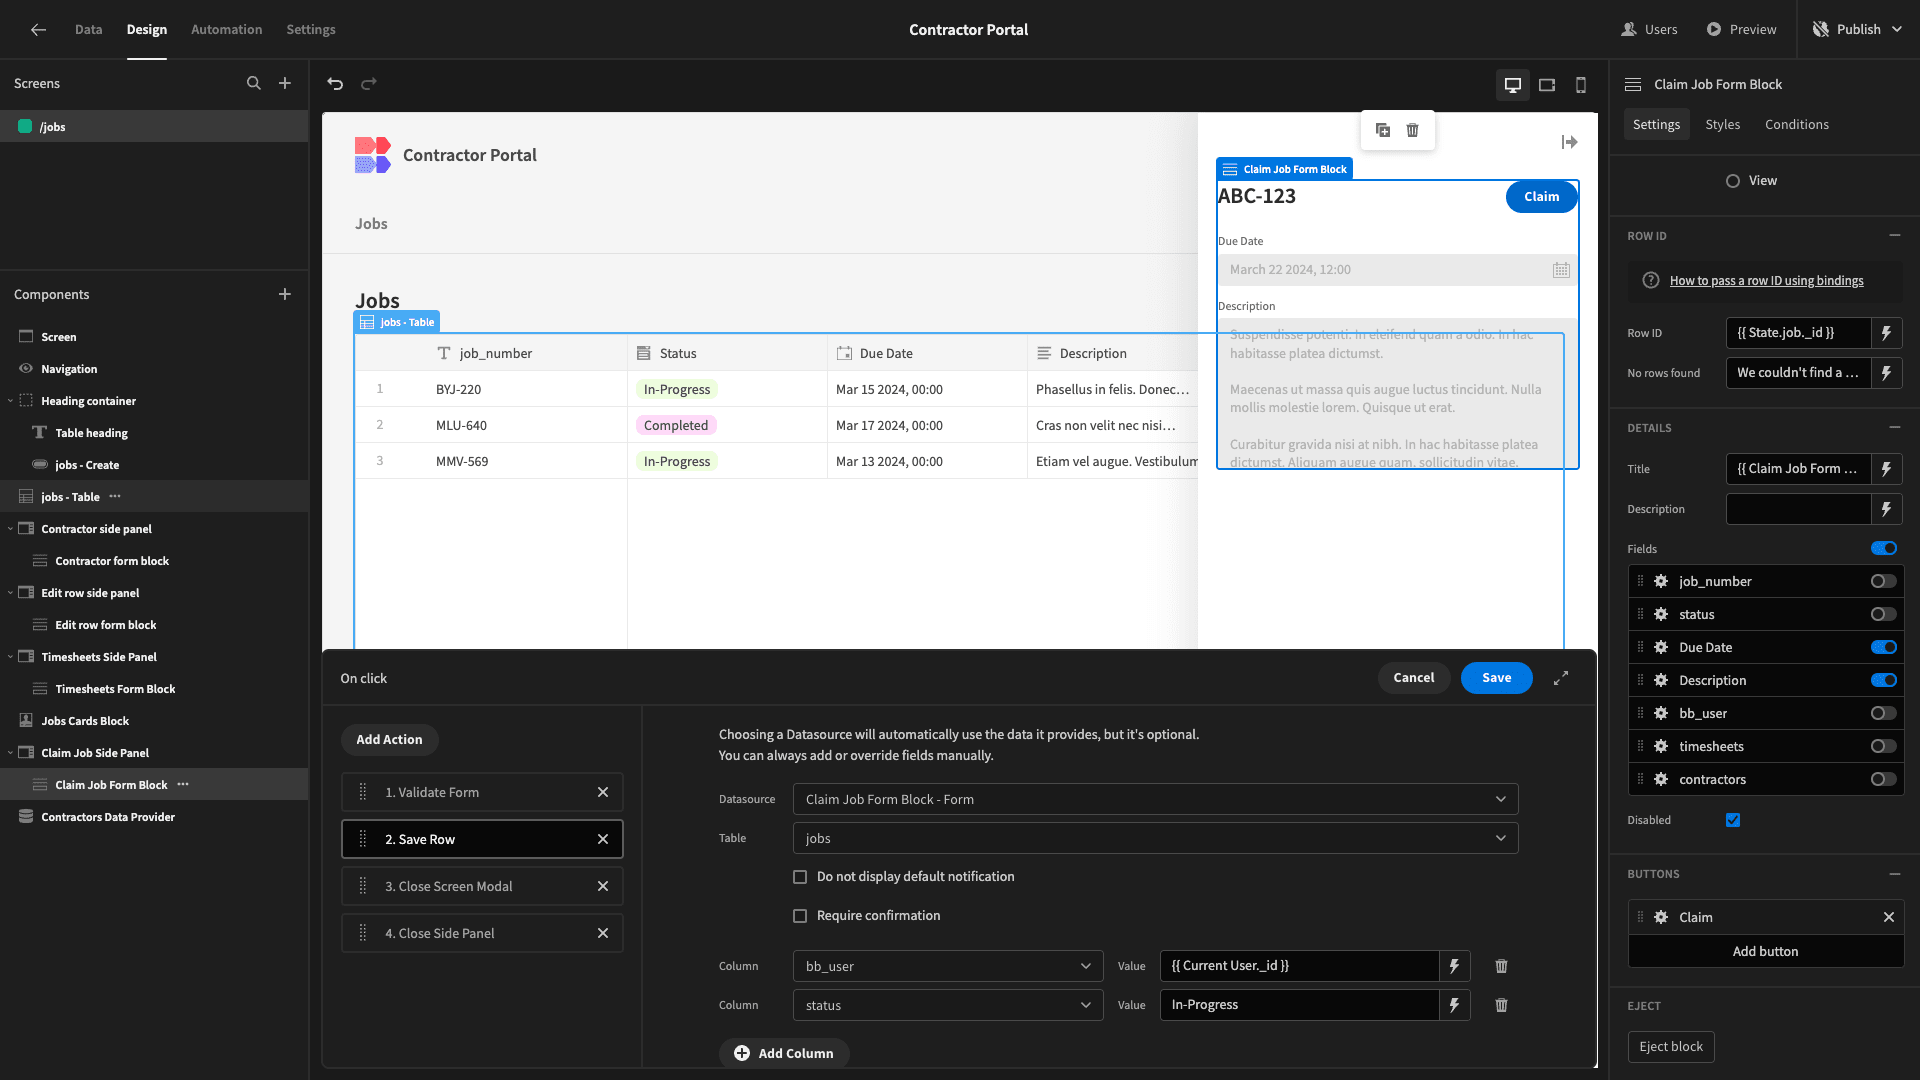
Task: Disable the Due Date field toggle
Action: 1884,647
